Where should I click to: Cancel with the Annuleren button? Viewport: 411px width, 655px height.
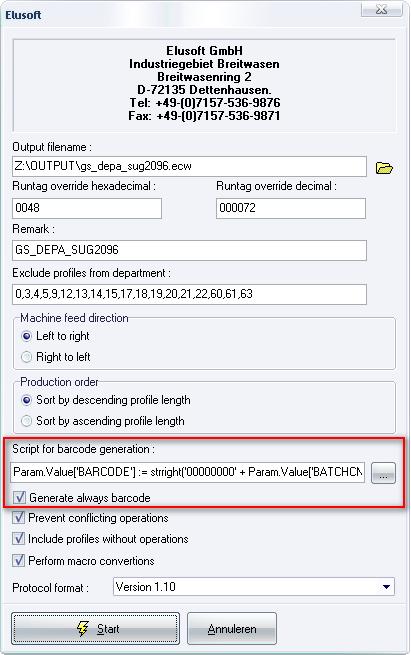point(232,628)
